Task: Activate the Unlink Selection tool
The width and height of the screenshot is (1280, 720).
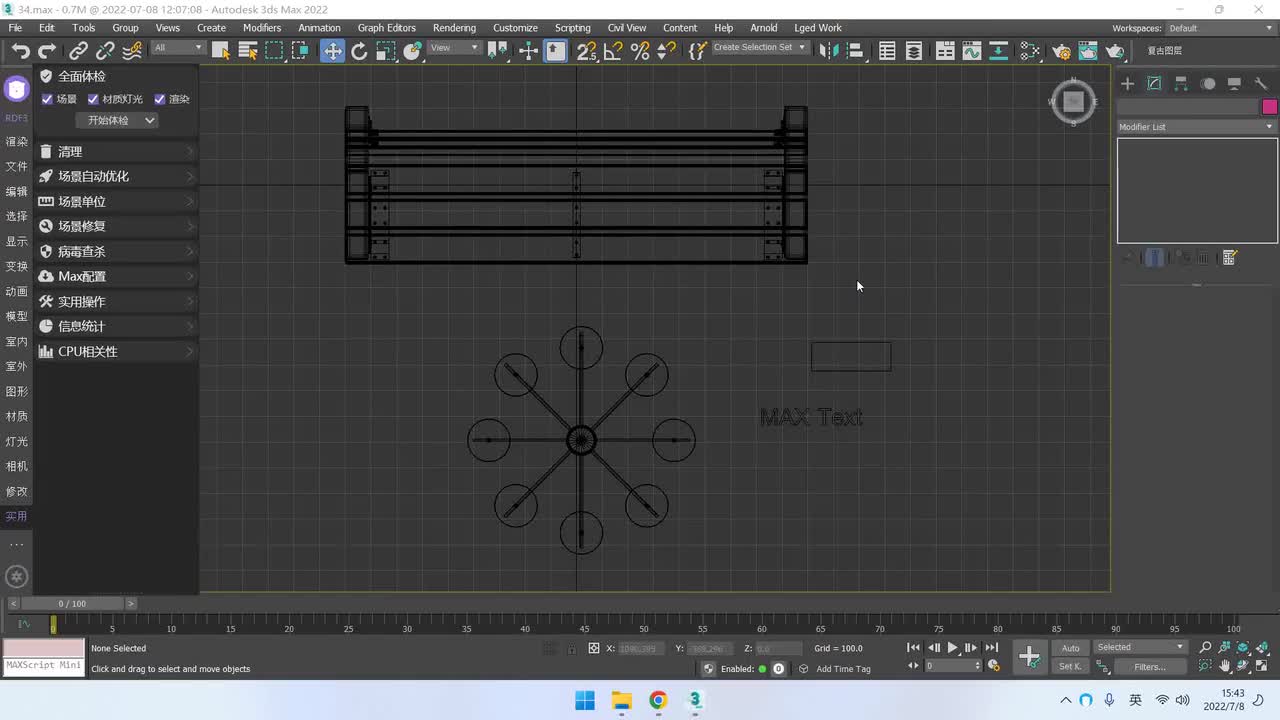Action: (105, 51)
